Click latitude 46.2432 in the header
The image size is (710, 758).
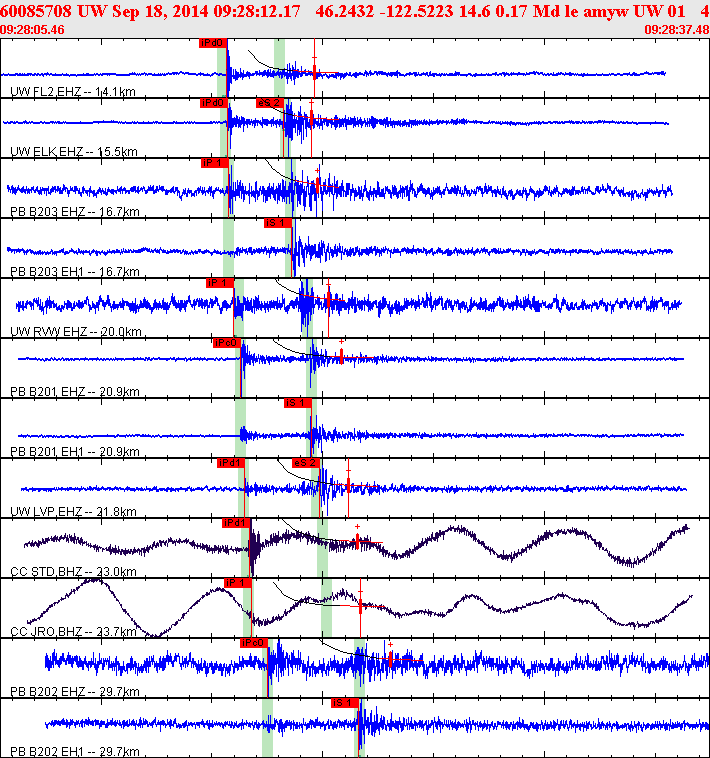point(345,11)
